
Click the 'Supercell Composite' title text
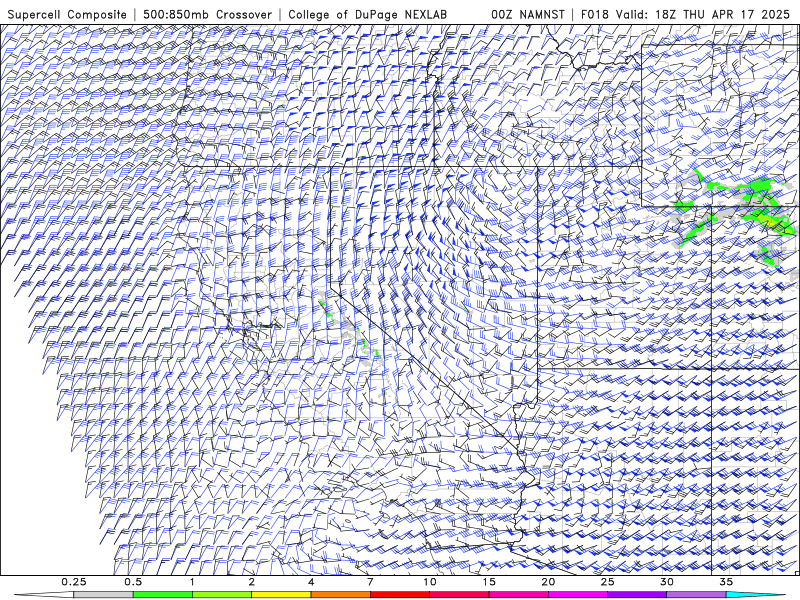tap(67, 14)
